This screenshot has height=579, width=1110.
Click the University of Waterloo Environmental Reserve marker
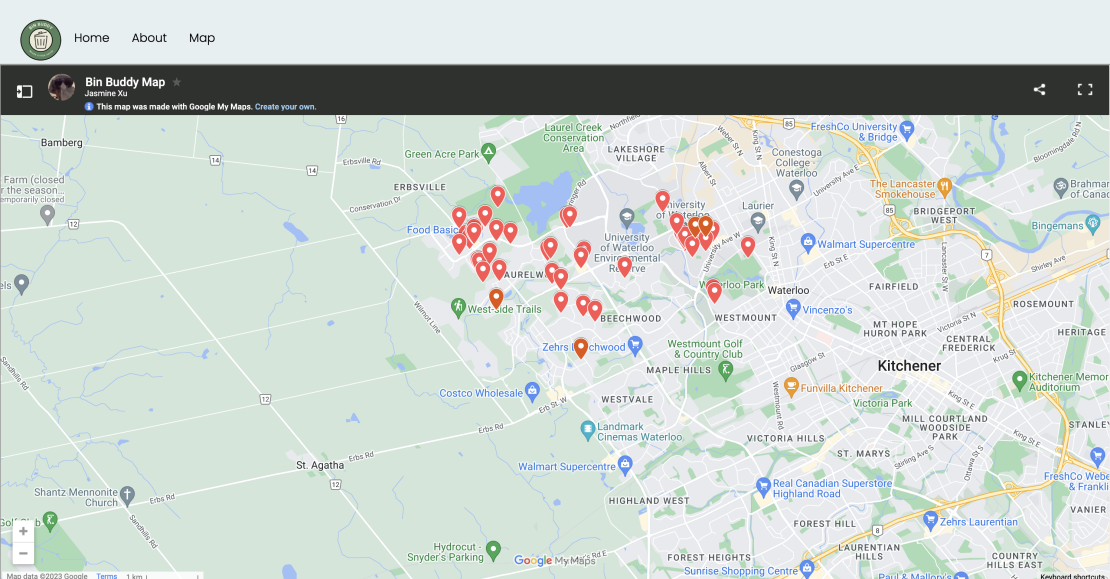coord(626,217)
